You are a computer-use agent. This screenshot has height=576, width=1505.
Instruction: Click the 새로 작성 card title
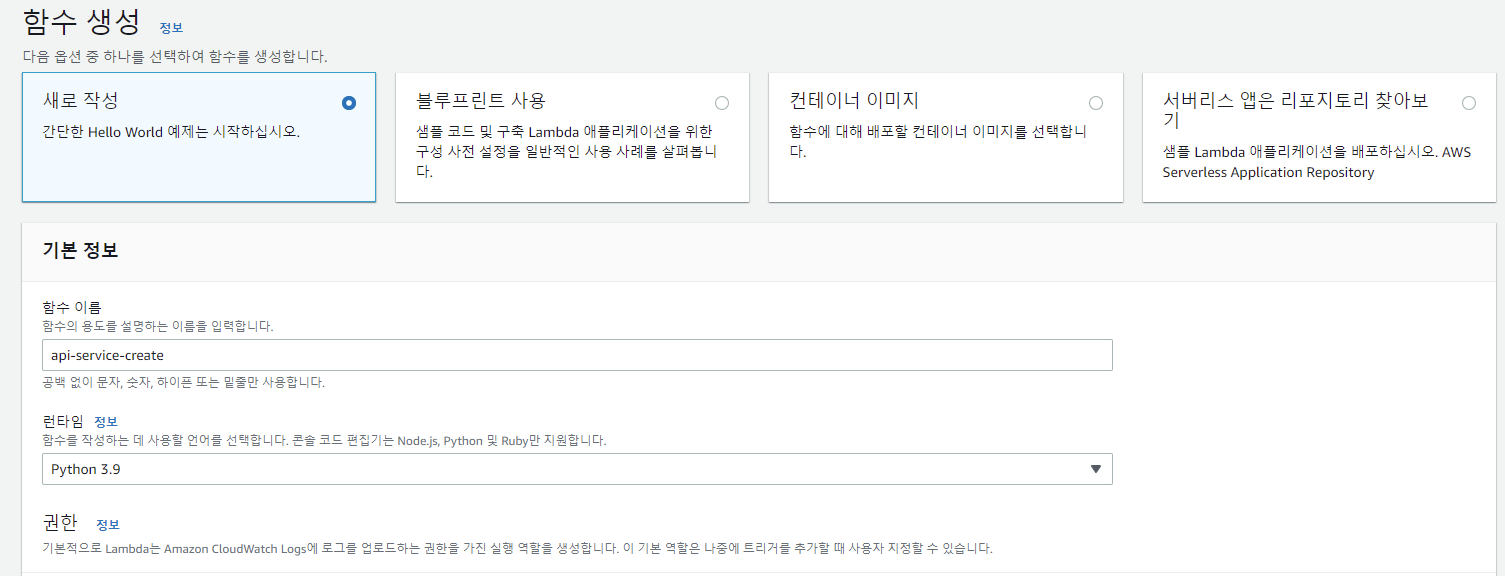coord(81,101)
